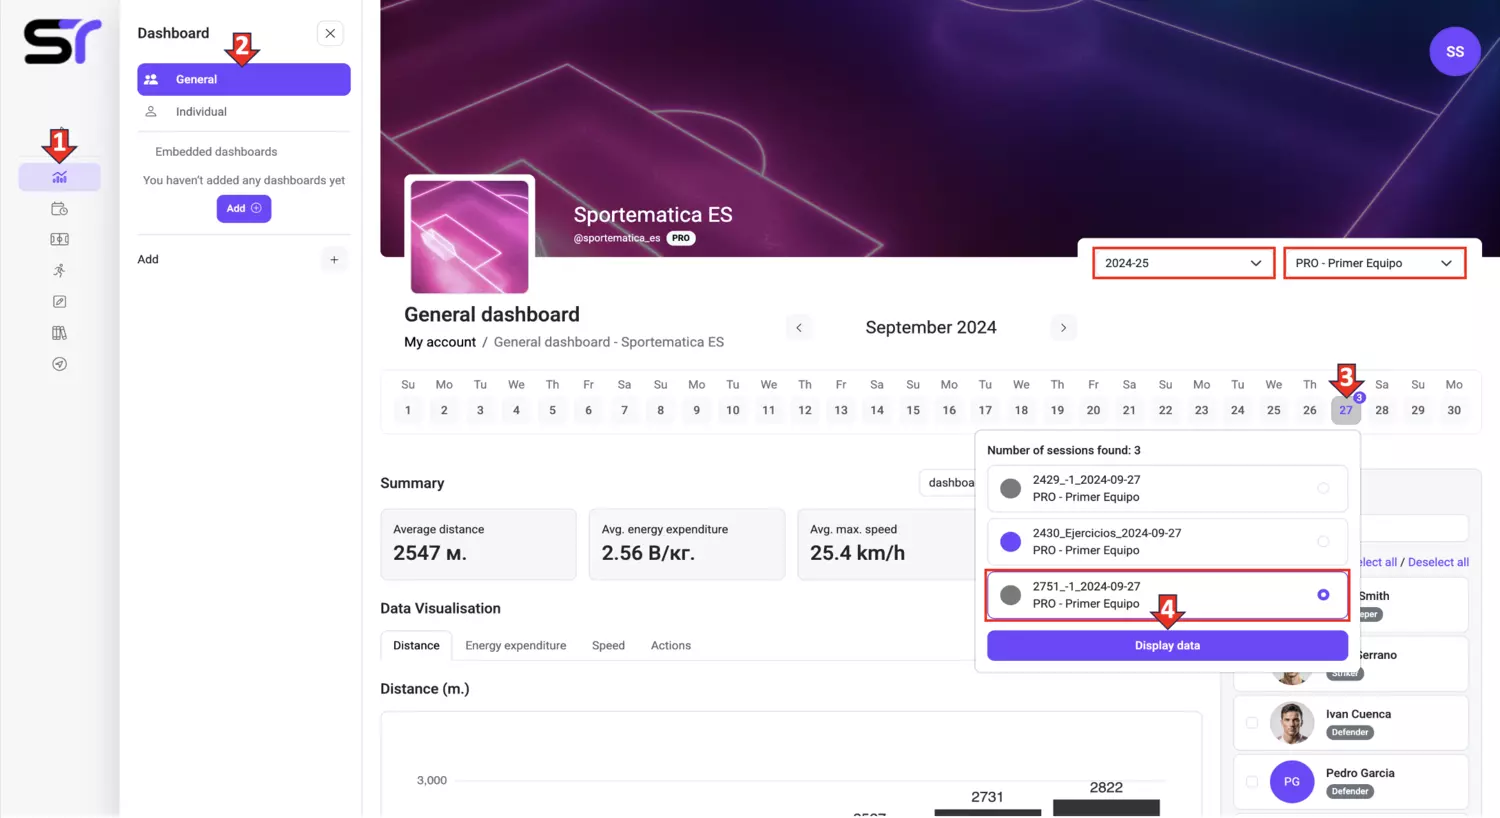Screen dimensions: 1500x818
Task: Click the Deselect all link
Action: tap(1438, 562)
